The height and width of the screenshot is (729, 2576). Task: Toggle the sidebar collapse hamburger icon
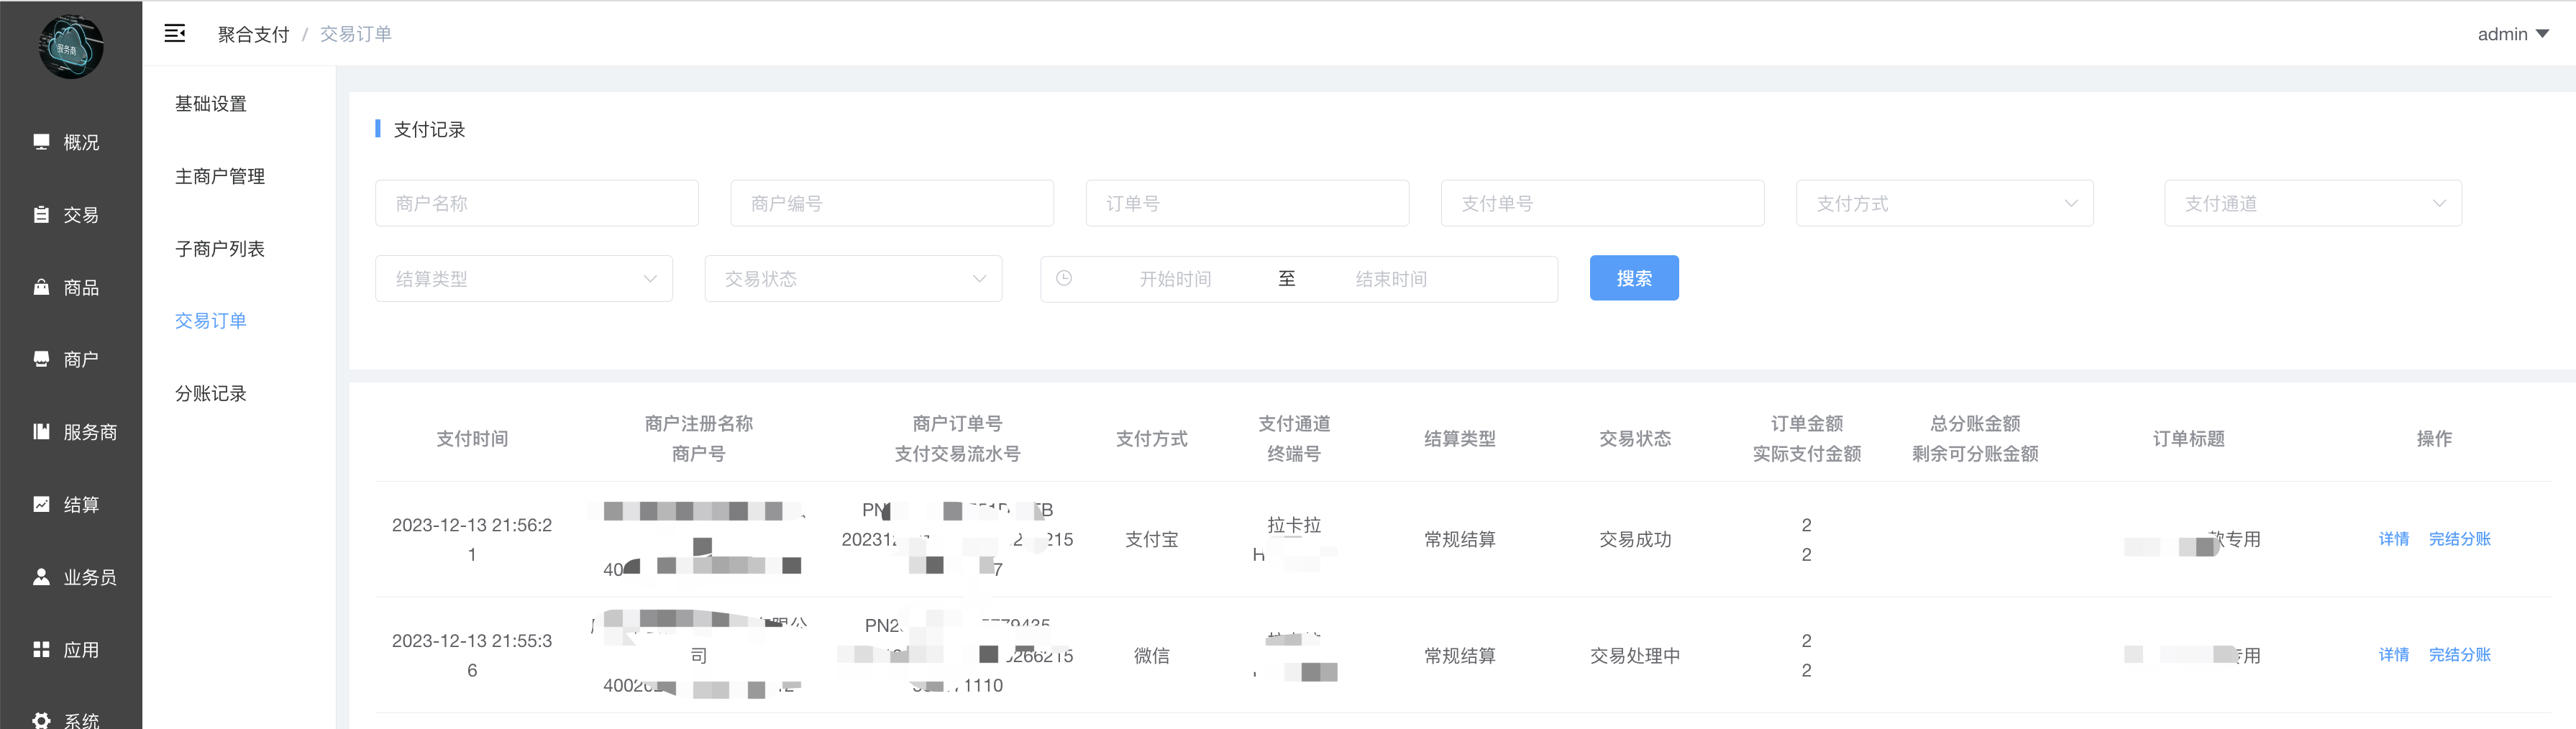(x=175, y=34)
